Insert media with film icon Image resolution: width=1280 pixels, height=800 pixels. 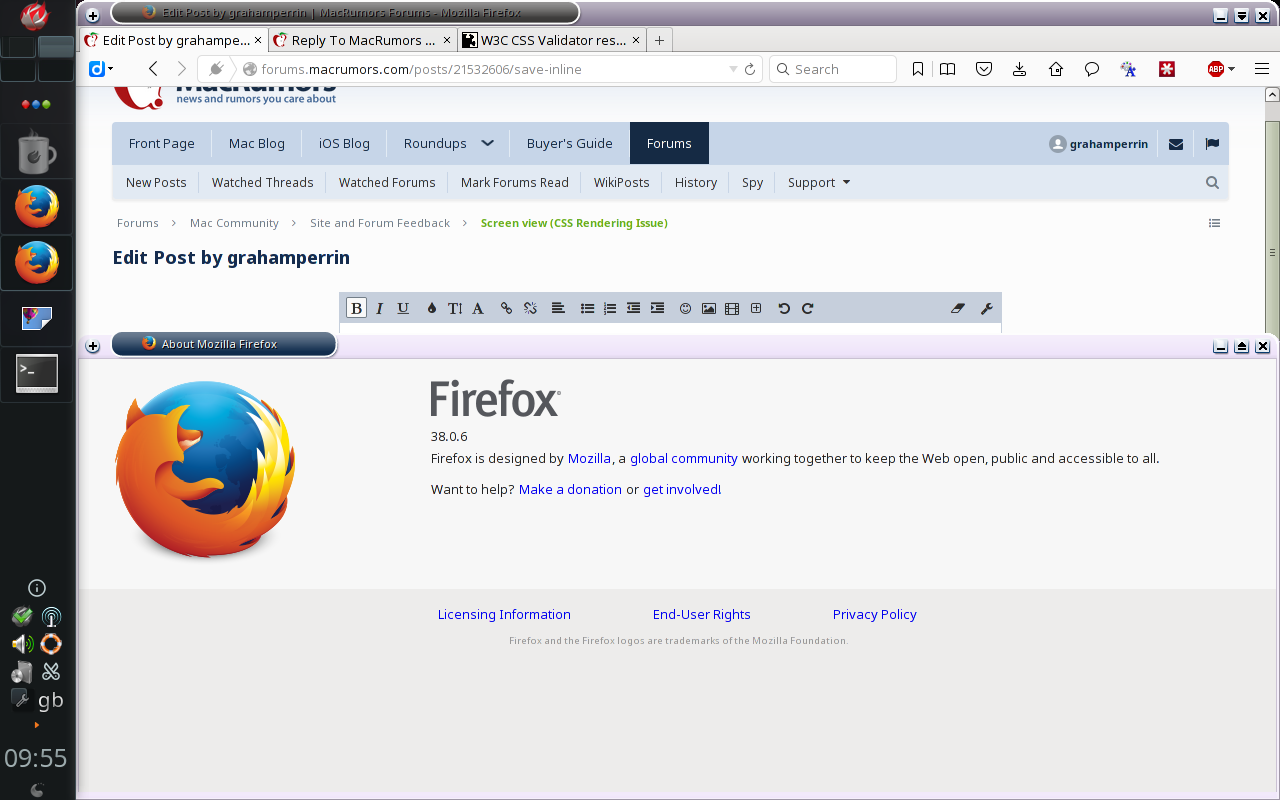click(x=732, y=308)
